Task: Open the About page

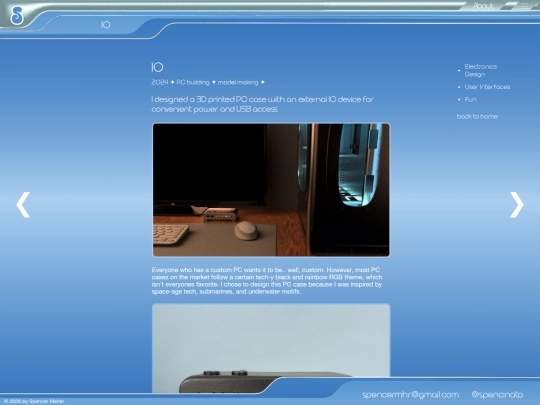Action: click(483, 6)
